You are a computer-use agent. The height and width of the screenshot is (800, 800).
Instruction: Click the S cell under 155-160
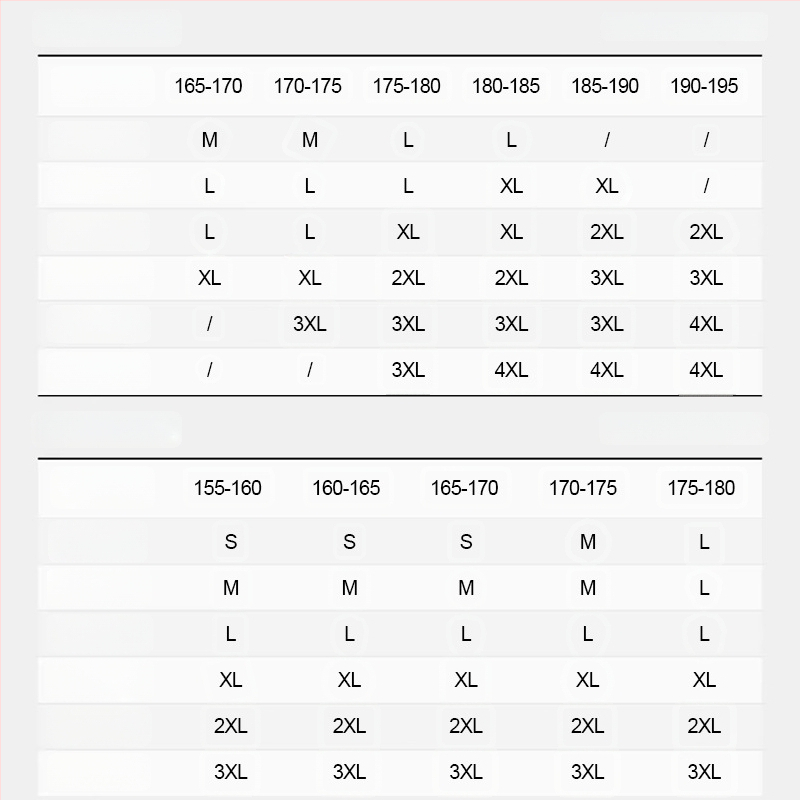231,542
